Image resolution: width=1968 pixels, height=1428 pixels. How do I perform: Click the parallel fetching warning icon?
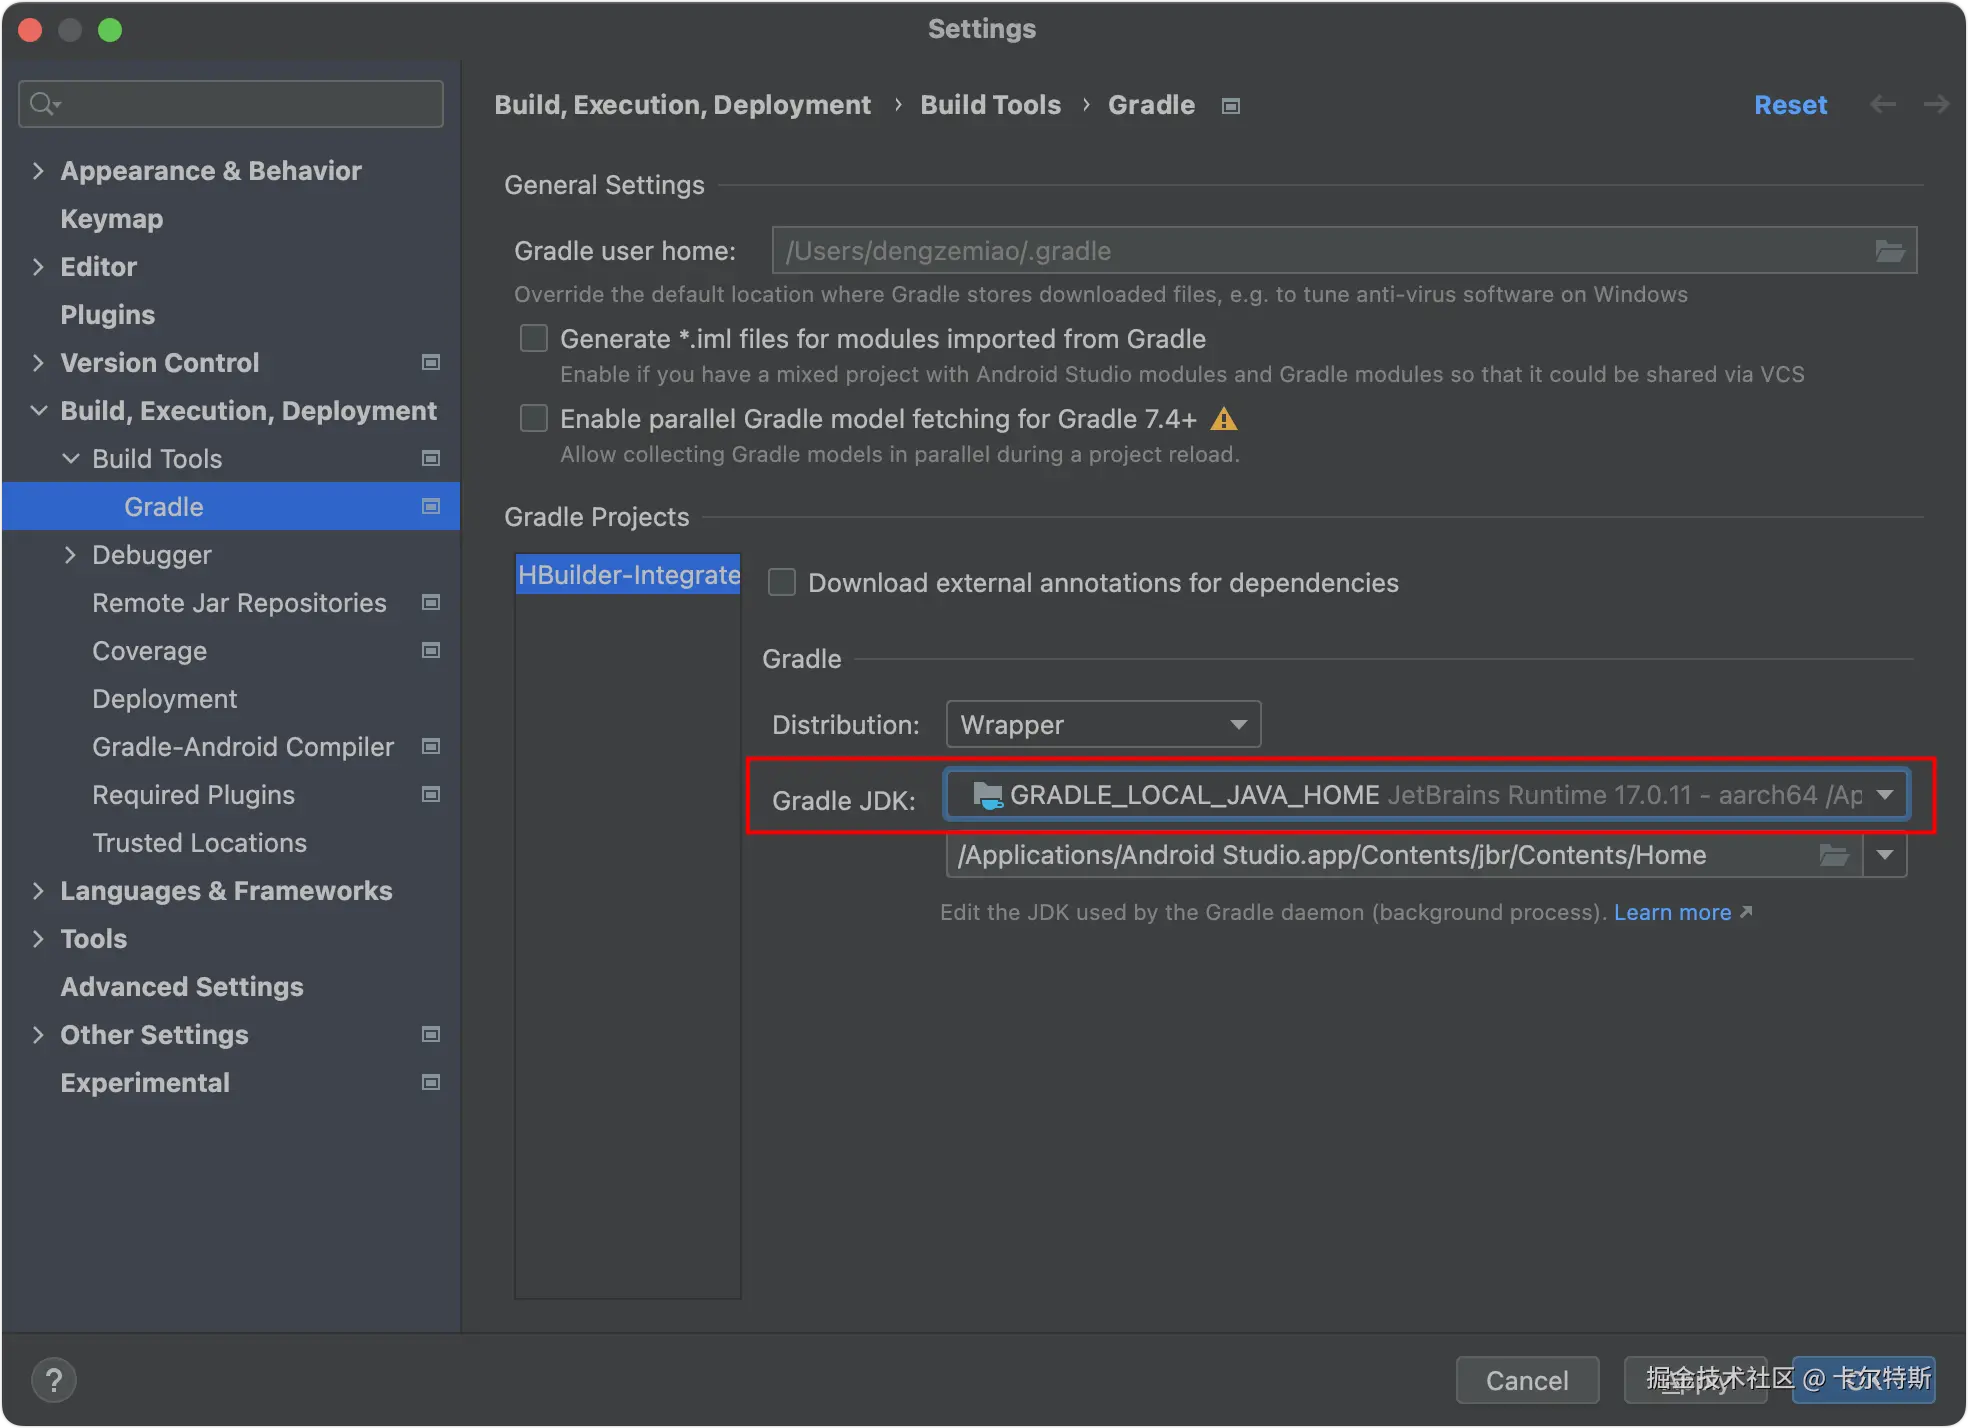point(1223,419)
